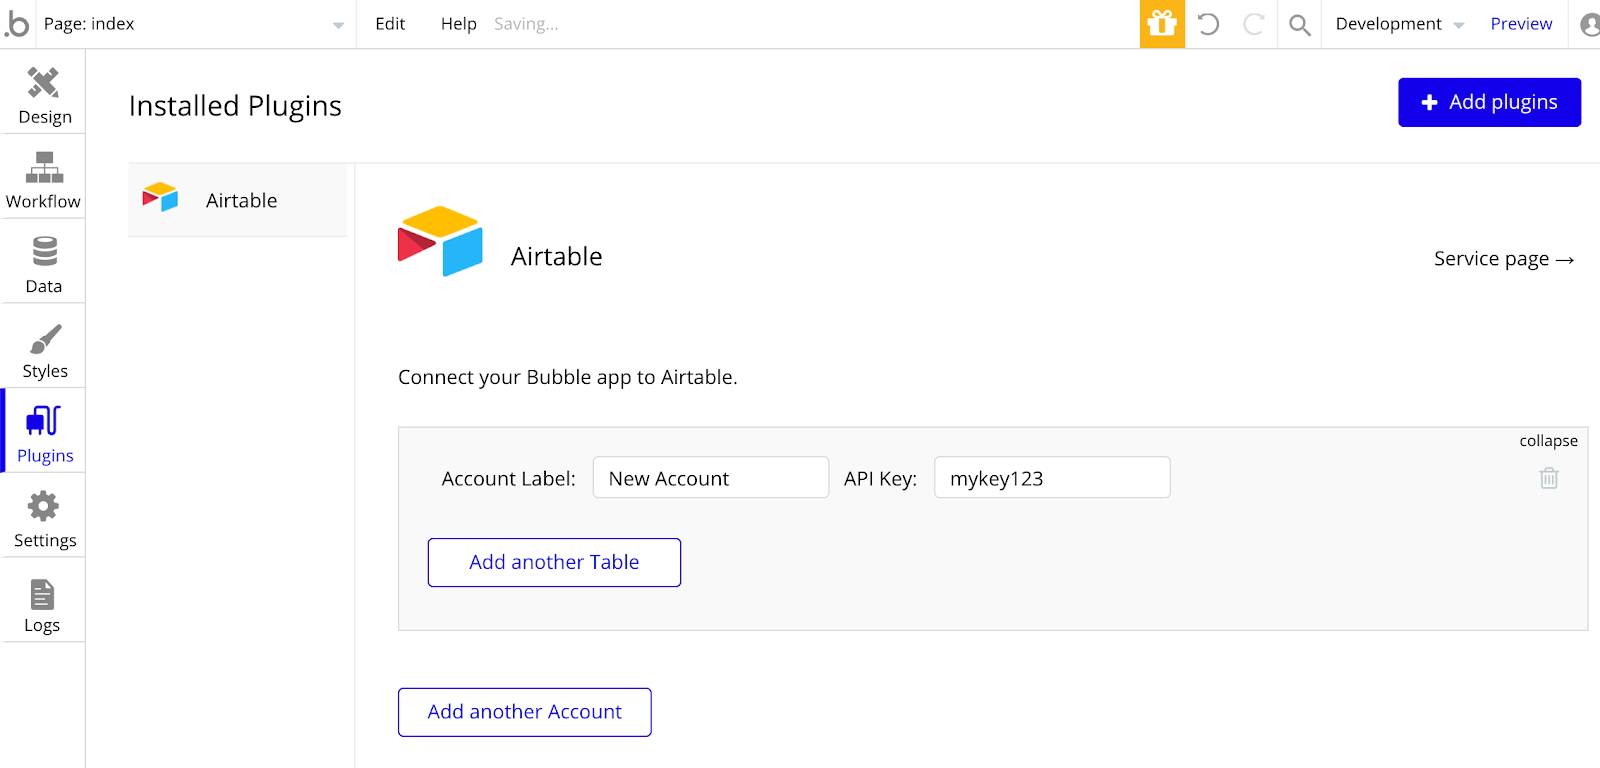
Task: Click Add another Table button
Action: point(554,562)
